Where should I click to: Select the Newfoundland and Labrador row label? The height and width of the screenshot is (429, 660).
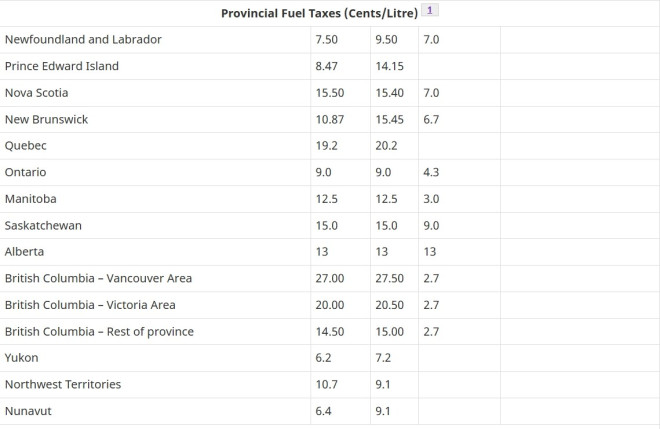83,40
